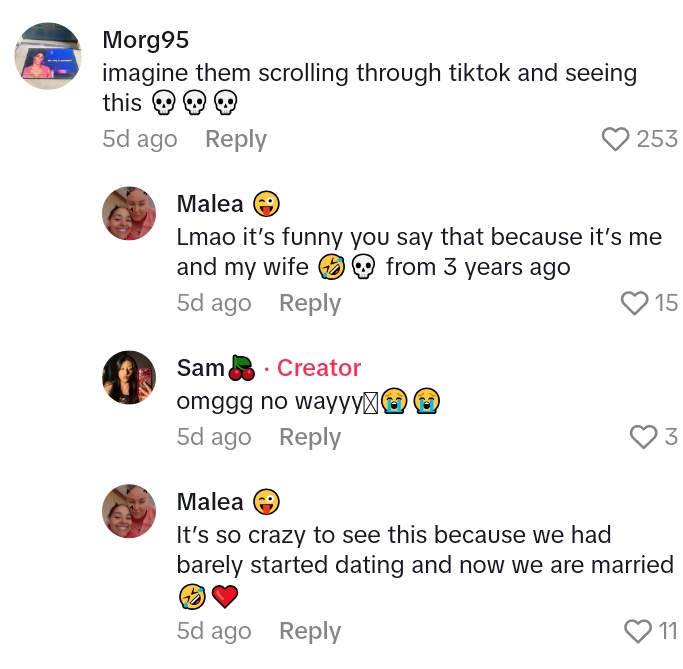Click the 15 like count
The height and width of the screenshot is (669, 683).
[666, 303]
